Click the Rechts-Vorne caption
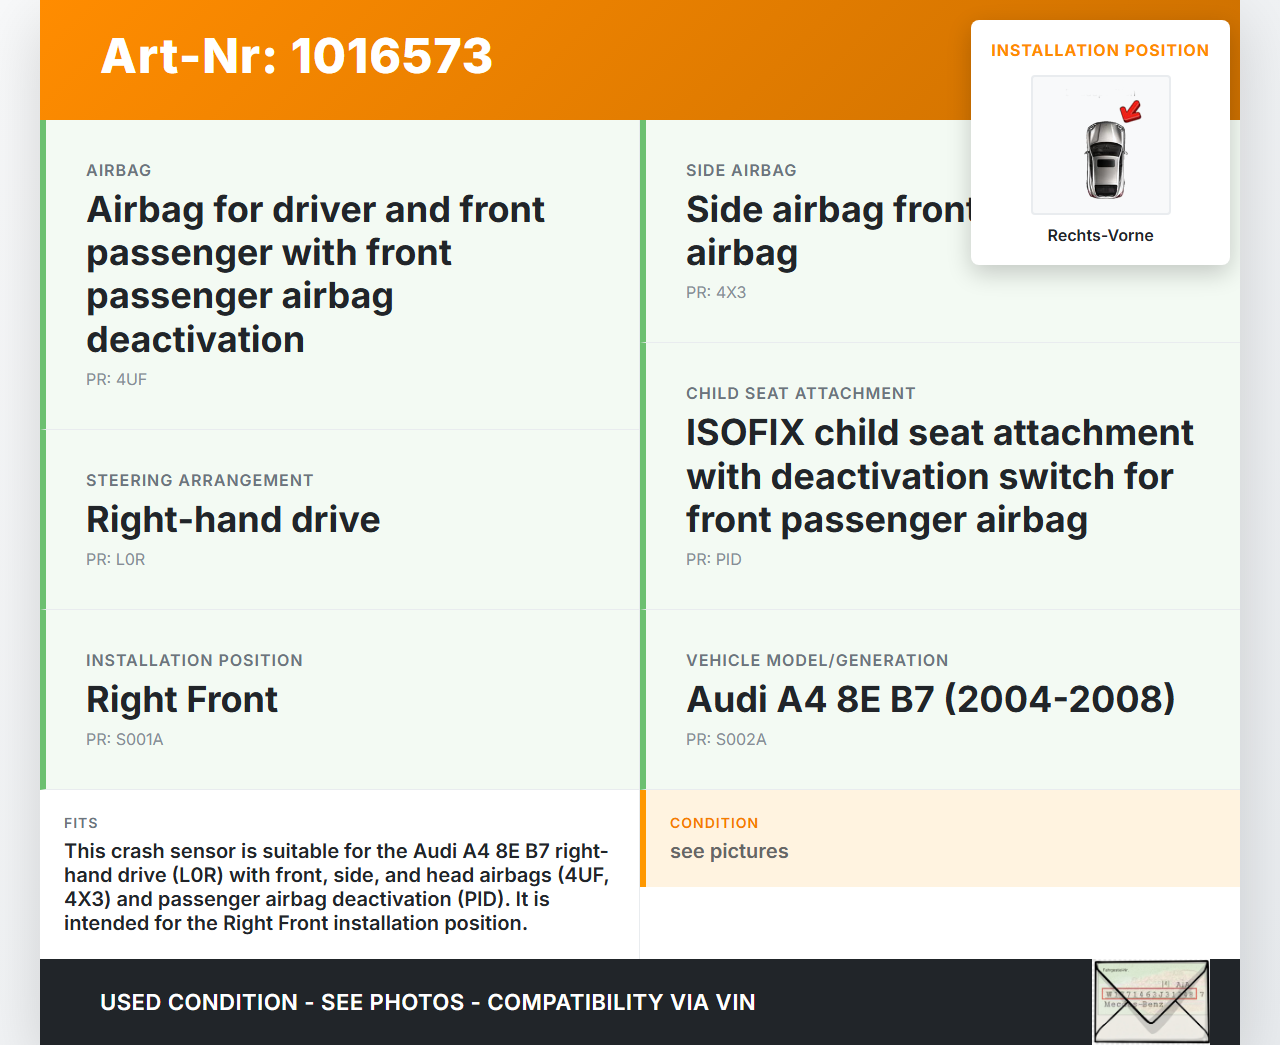The image size is (1280, 1046). [x=1100, y=236]
